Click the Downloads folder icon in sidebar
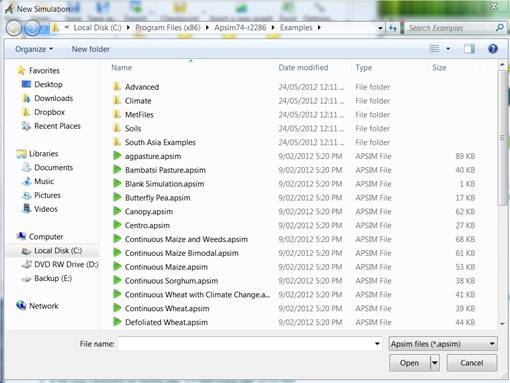The image size is (510, 383). pos(26,98)
